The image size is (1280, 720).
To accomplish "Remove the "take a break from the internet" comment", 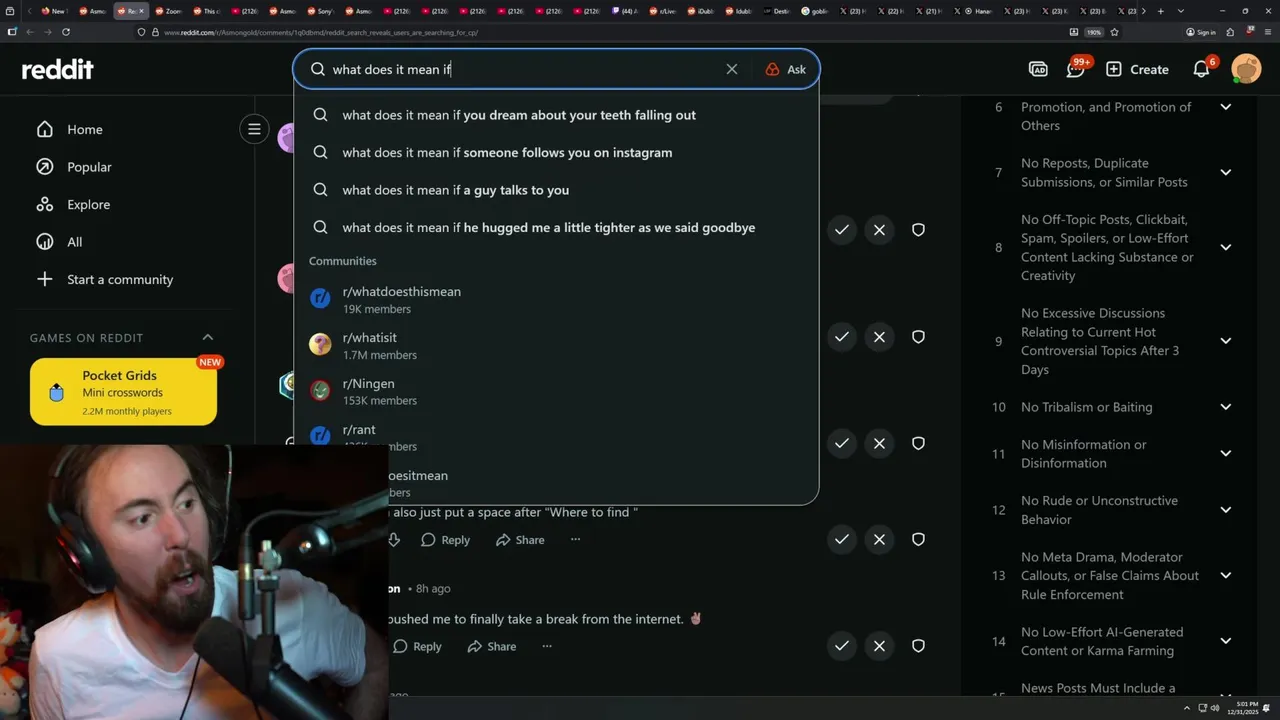I will (x=879, y=646).
